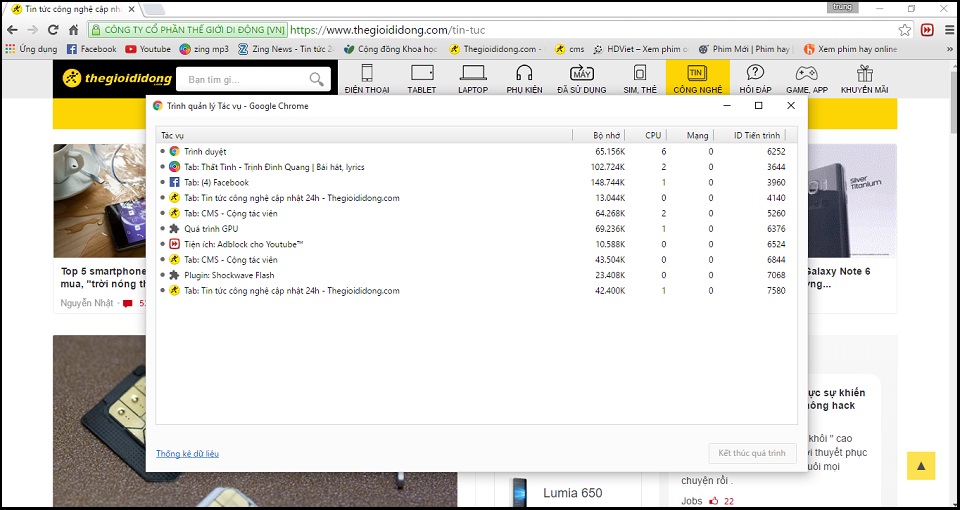Maximize the Task Manager dialog window

tap(759, 105)
